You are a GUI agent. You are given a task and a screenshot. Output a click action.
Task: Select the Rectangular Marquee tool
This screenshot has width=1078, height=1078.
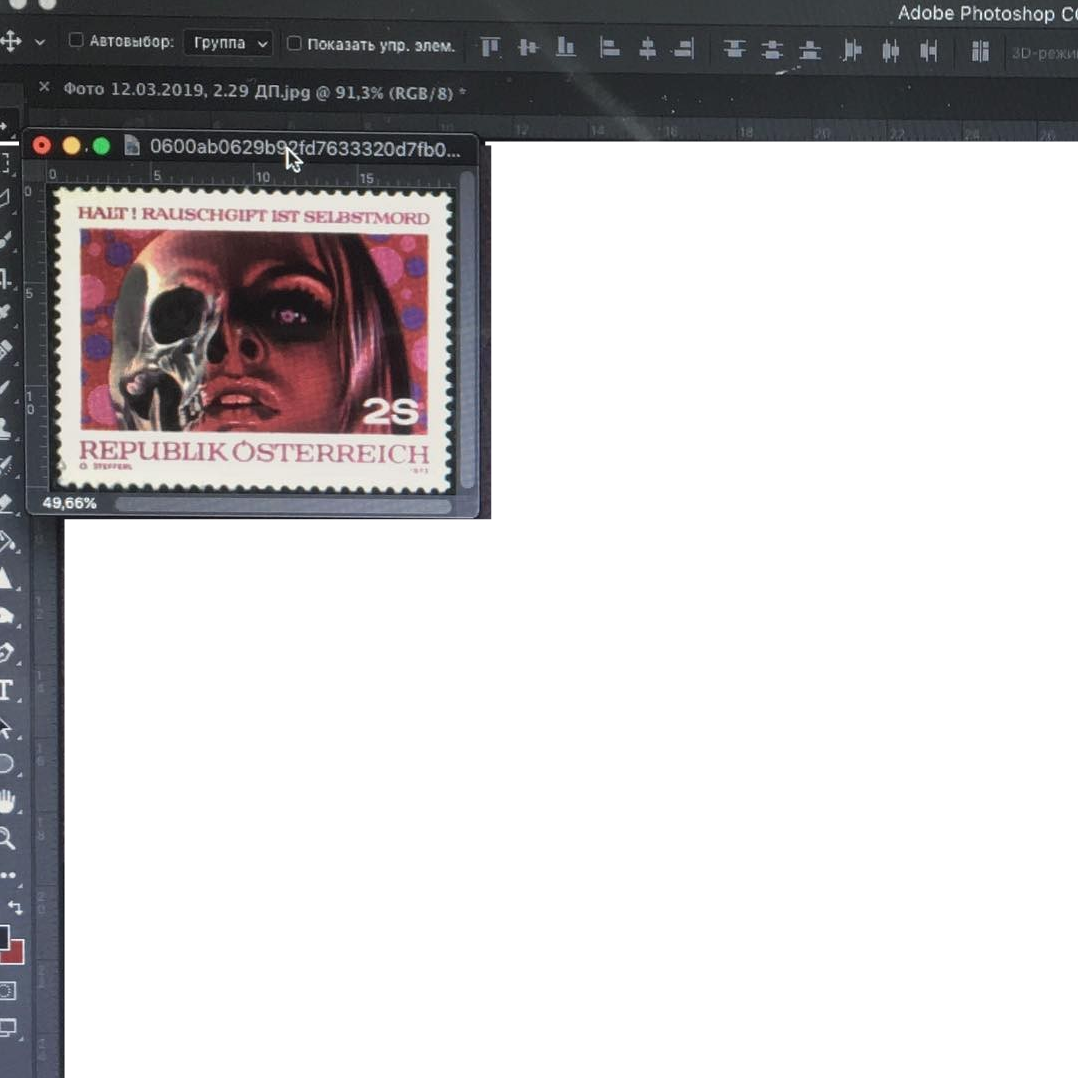pos(6,163)
